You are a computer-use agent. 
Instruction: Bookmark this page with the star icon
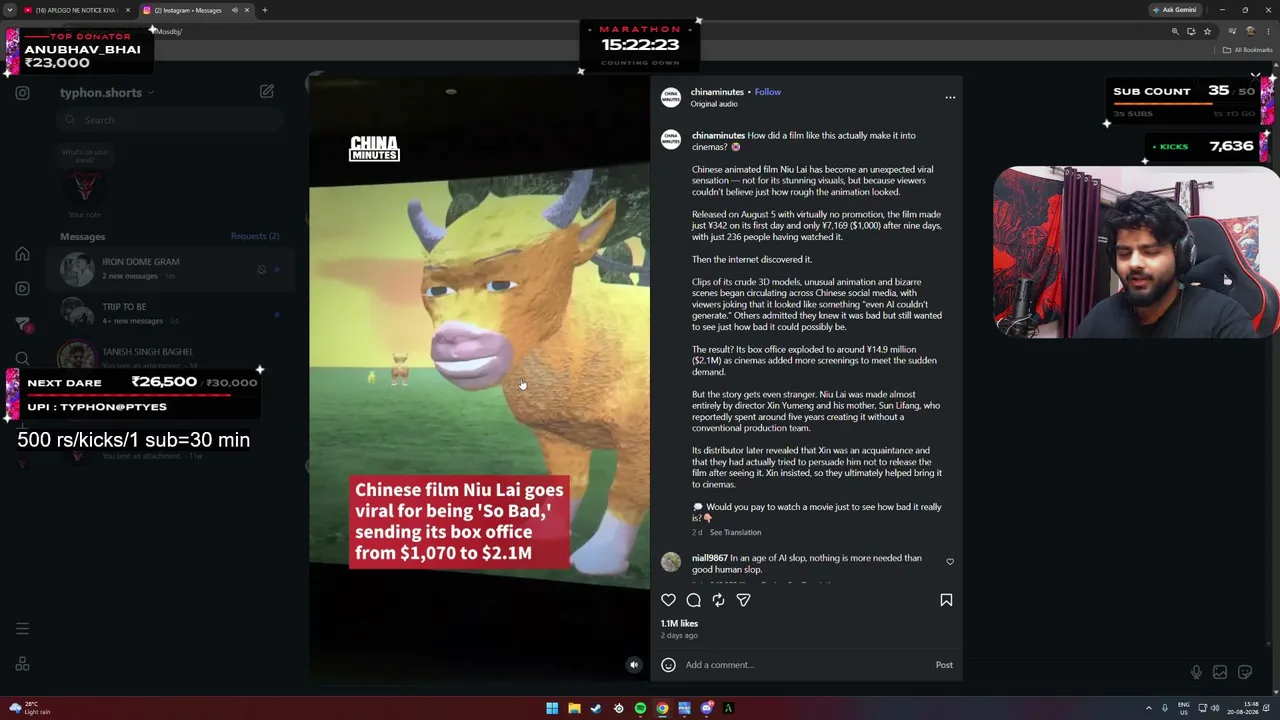coord(1207,31)
